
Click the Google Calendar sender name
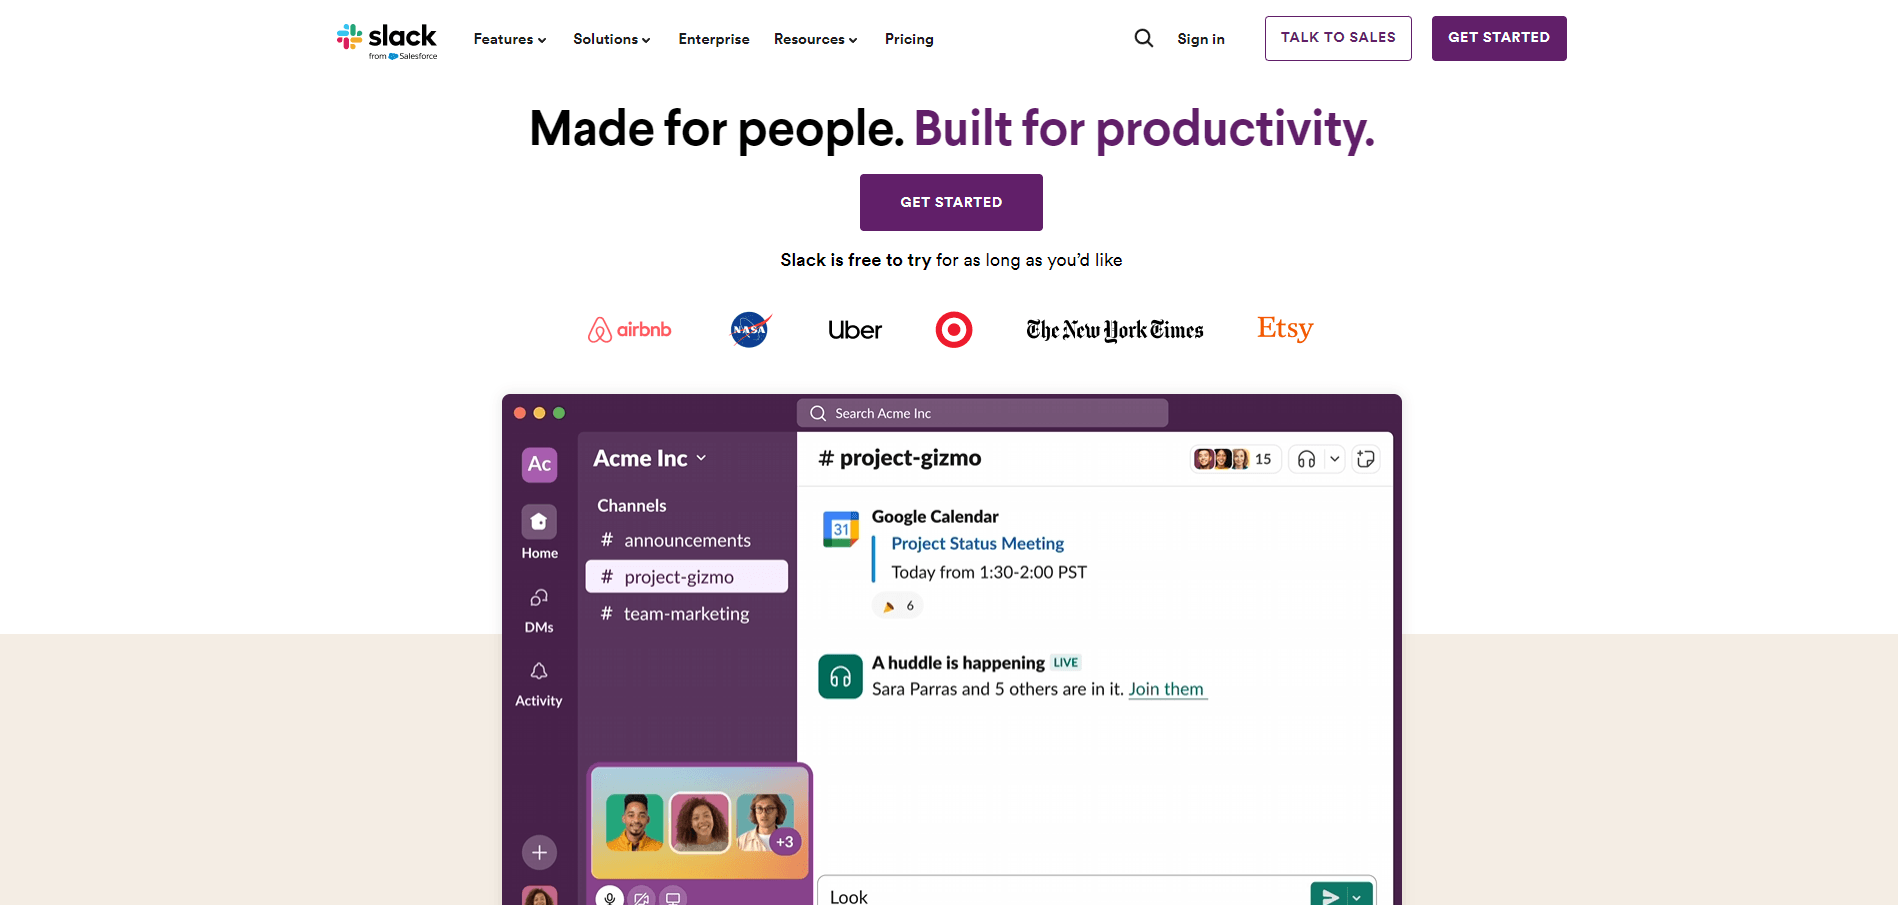[935, 516]
